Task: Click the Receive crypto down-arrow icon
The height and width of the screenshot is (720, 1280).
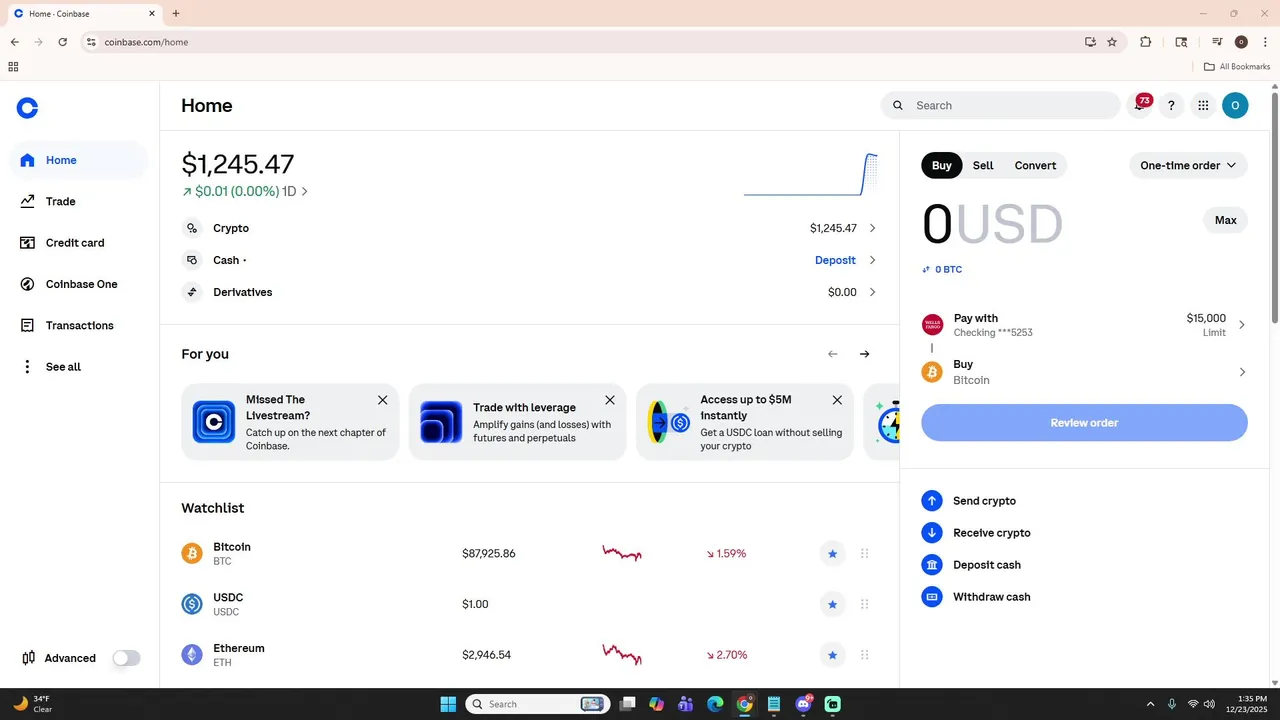Action: (932, 533)
